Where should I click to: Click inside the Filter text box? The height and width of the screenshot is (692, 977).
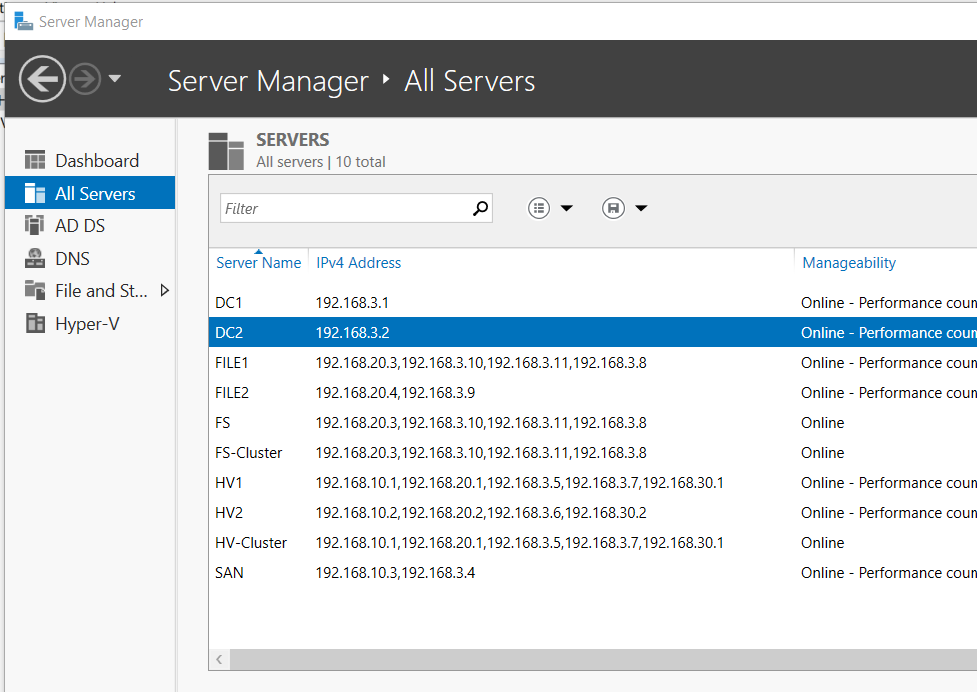[344, 208]
